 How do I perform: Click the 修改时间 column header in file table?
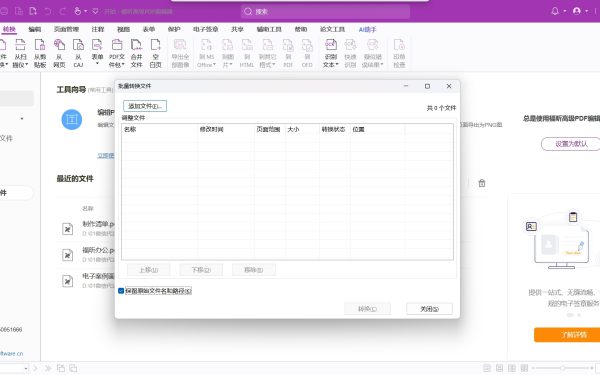(x=226, y=129)
